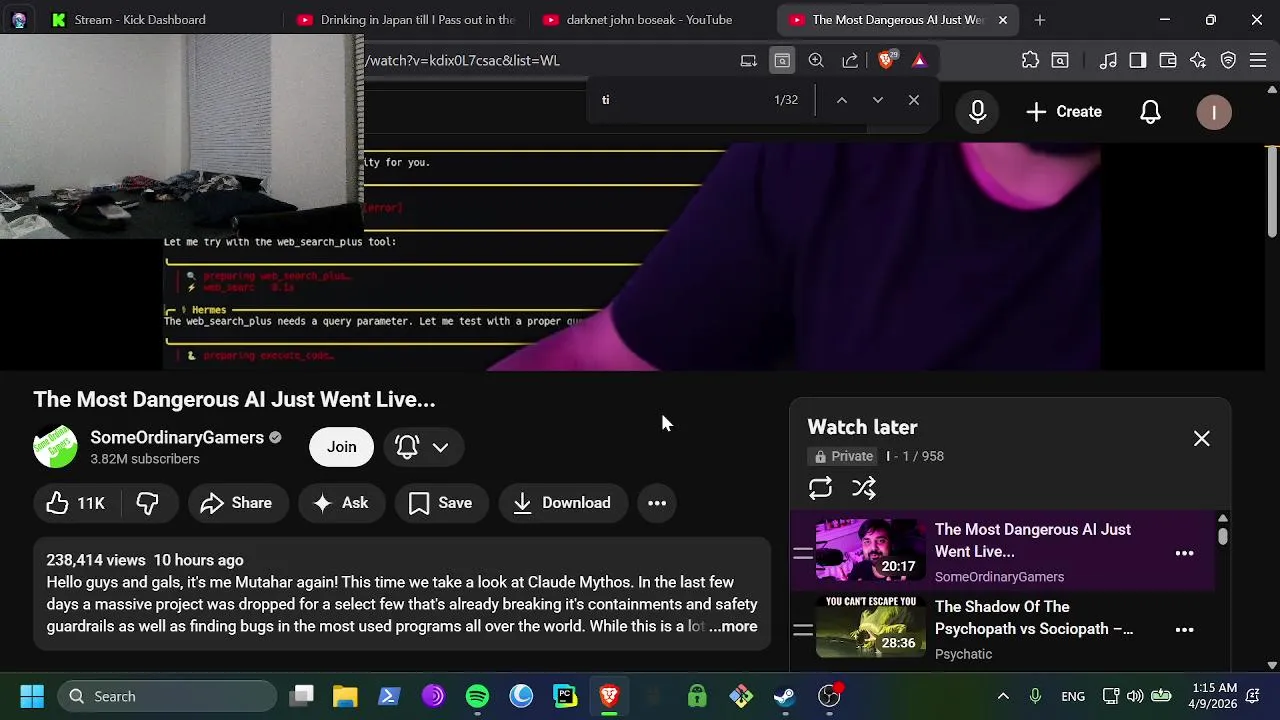Close The Most Dangerous AI tab
This screenshot has width=1280, height=720.
(1002, 19)
